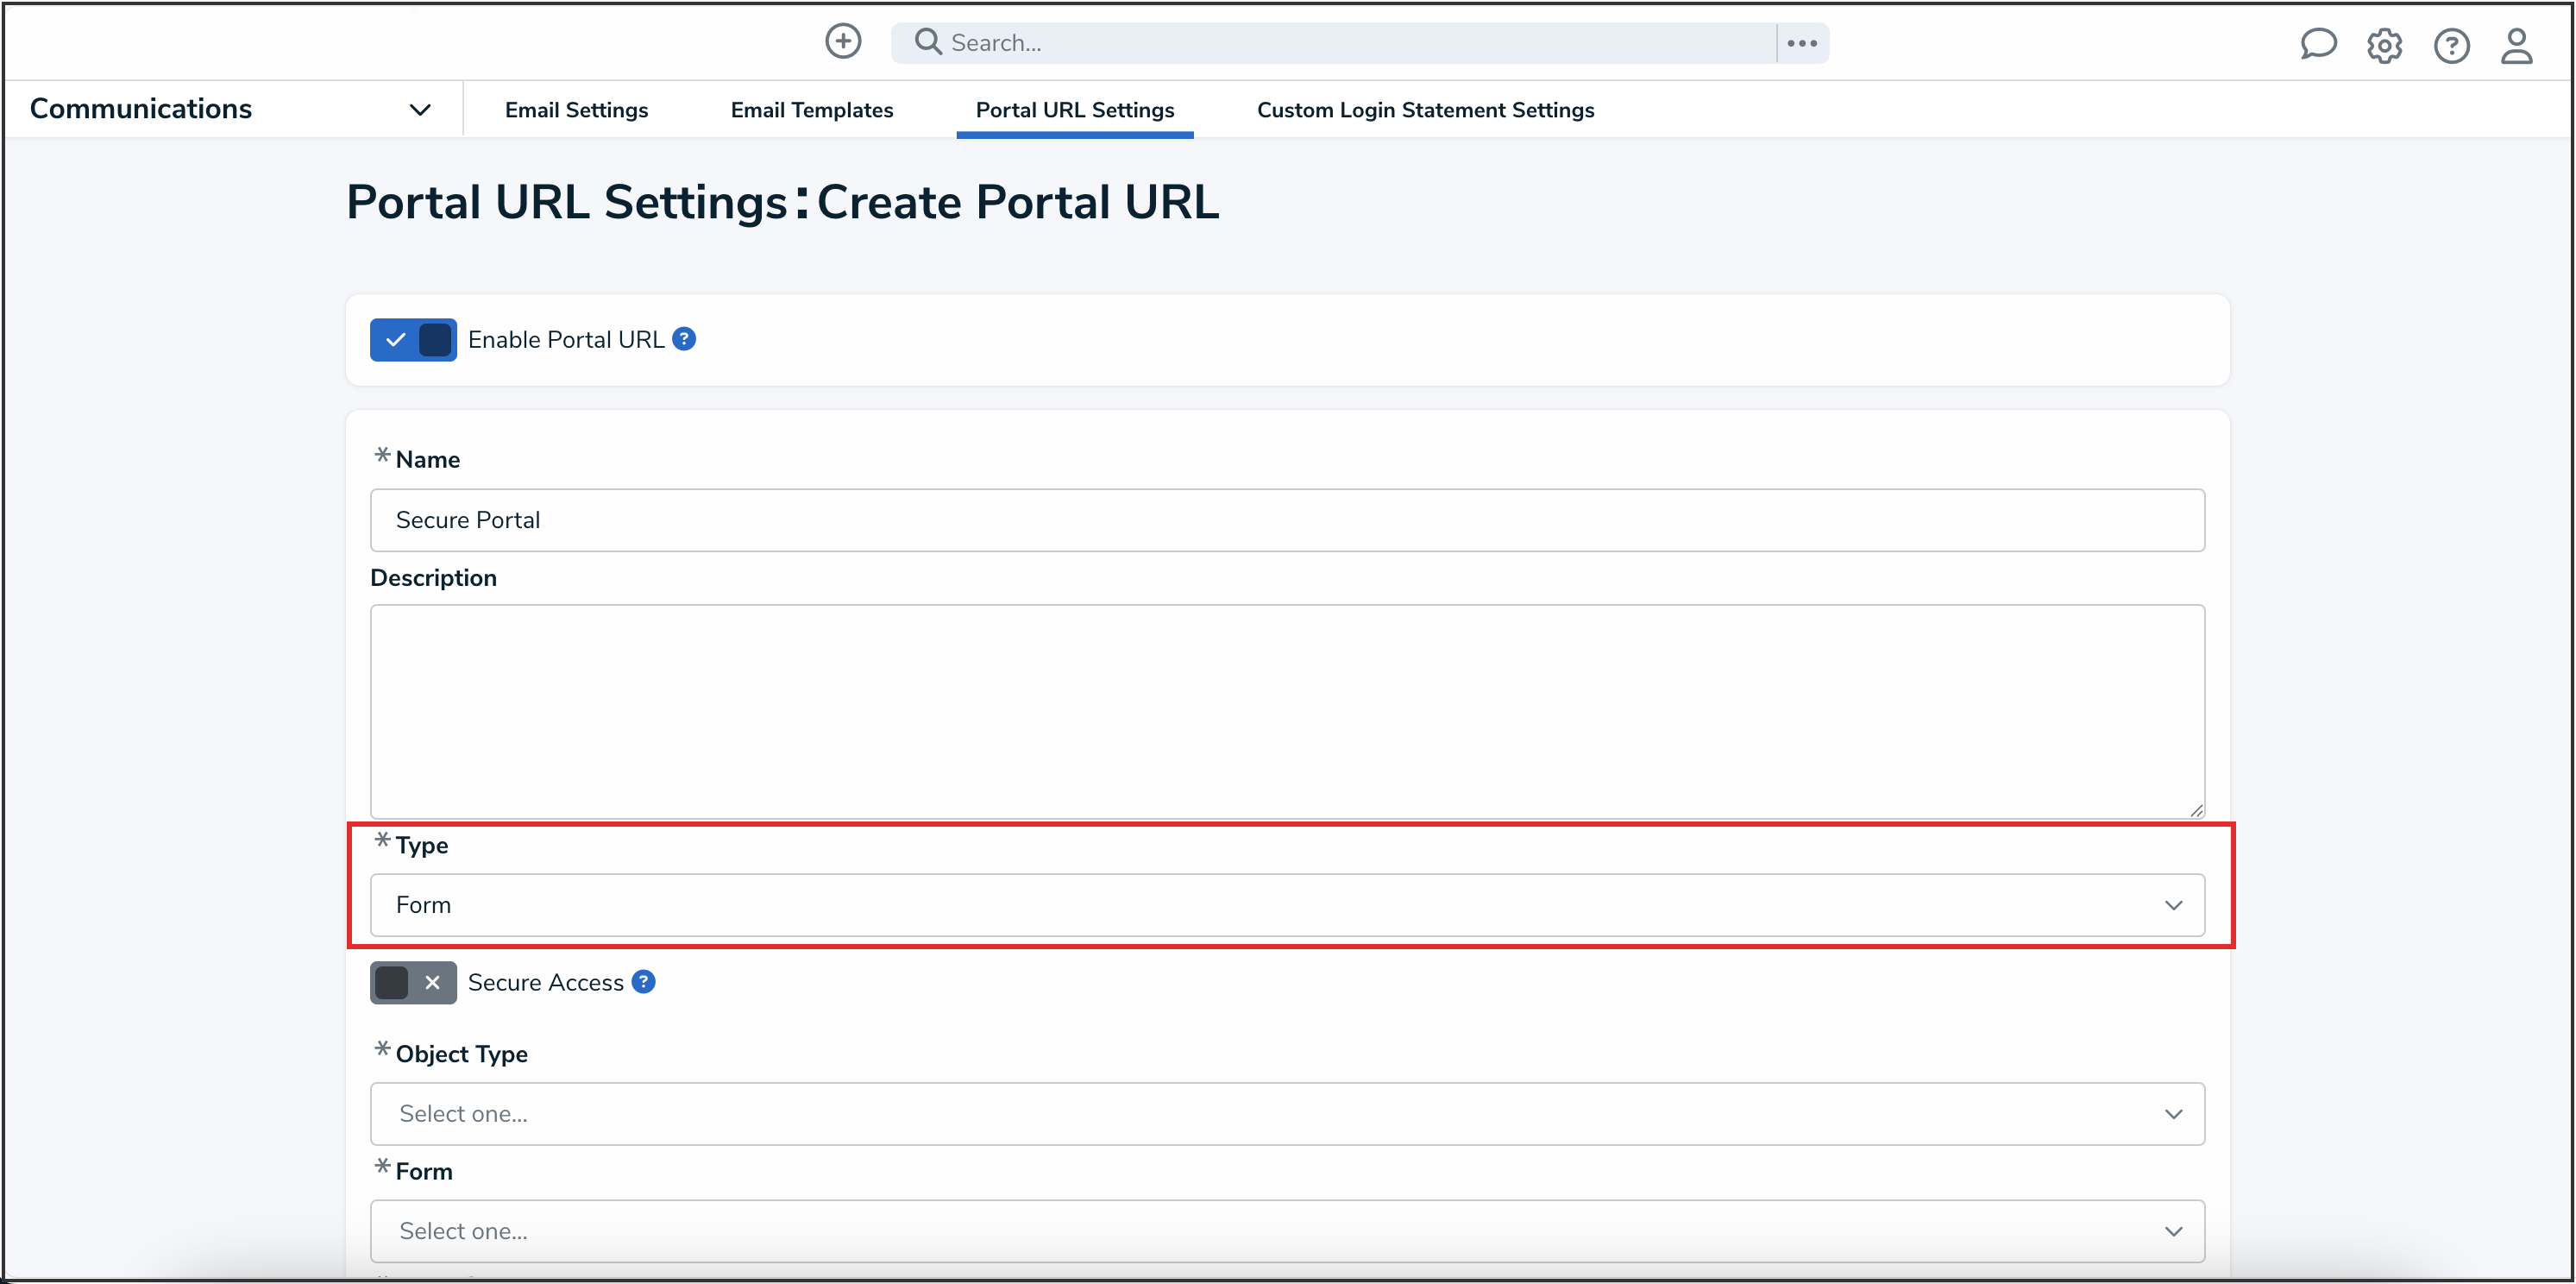Enable the Secure Access toggle
Viewport: 2576px width, 1284px height.
coord(413,983)
